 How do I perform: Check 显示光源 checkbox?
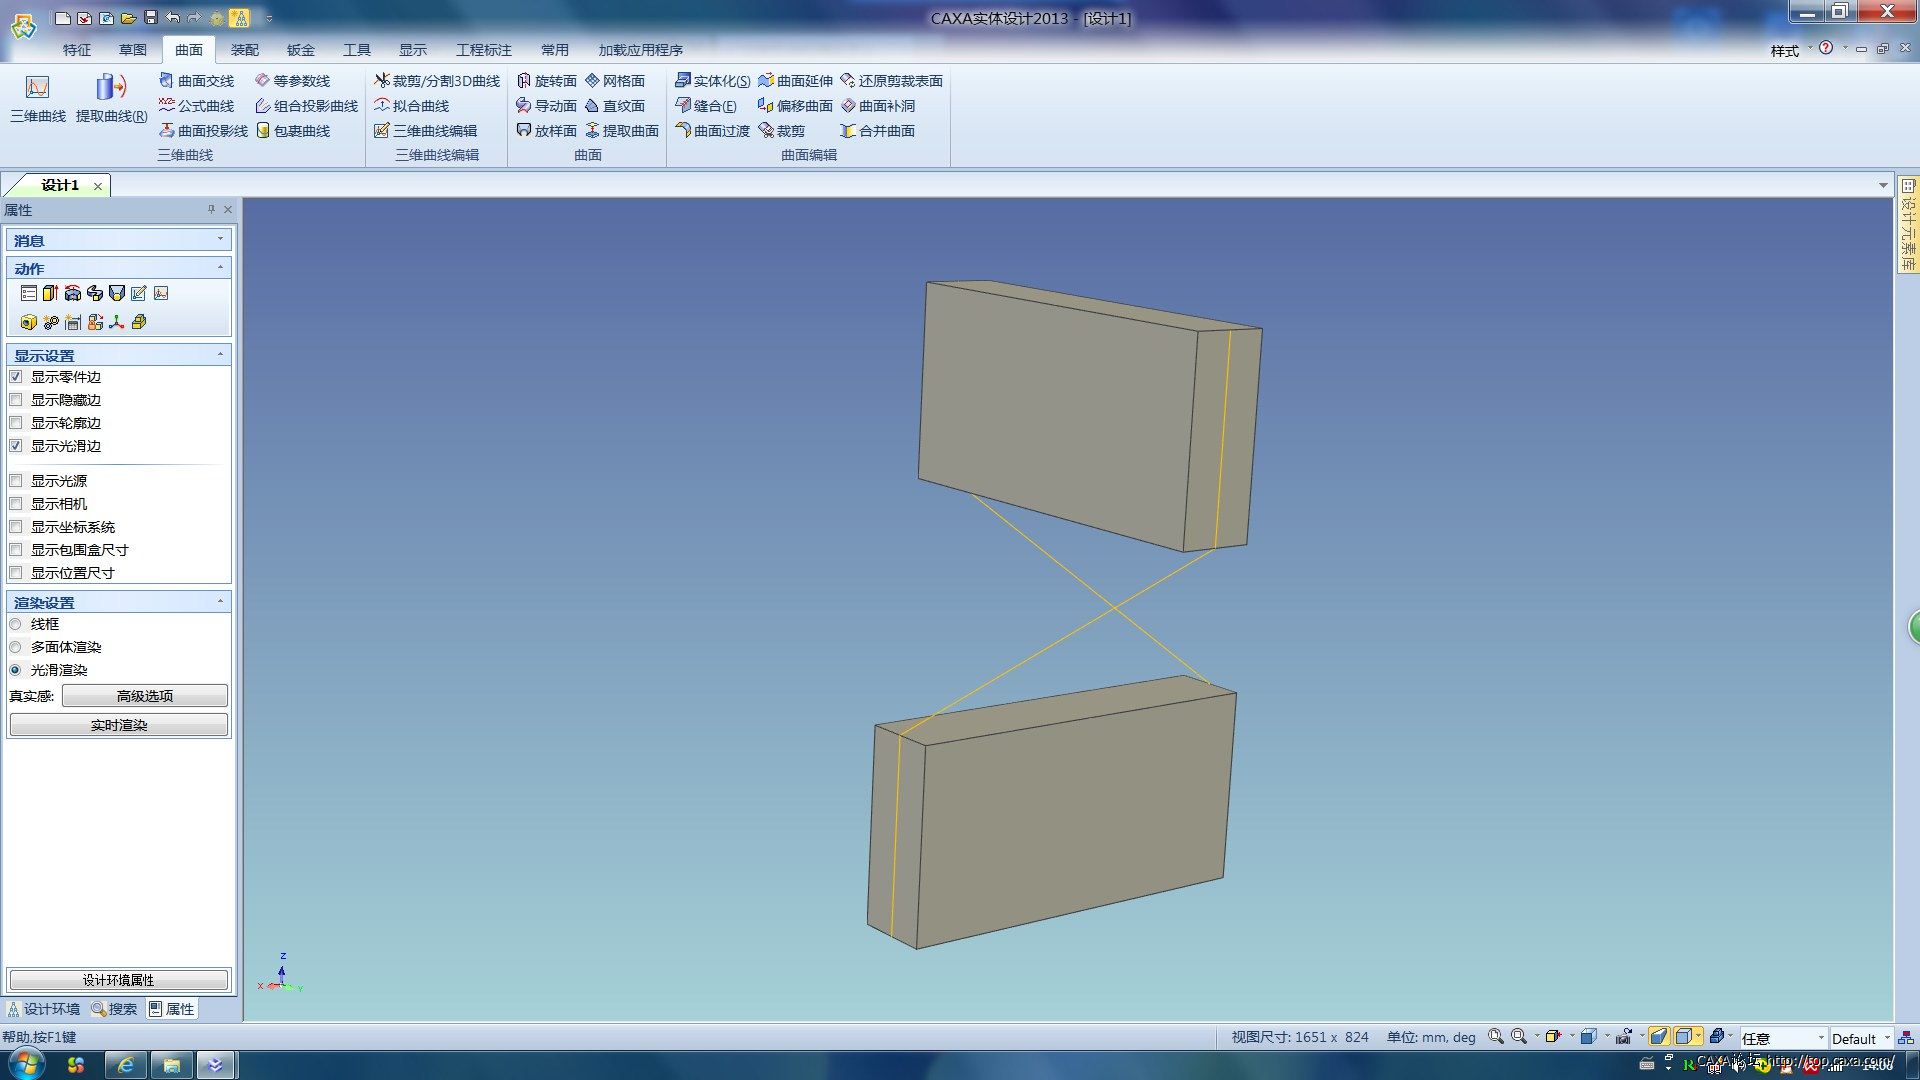[x=16, y=481]
